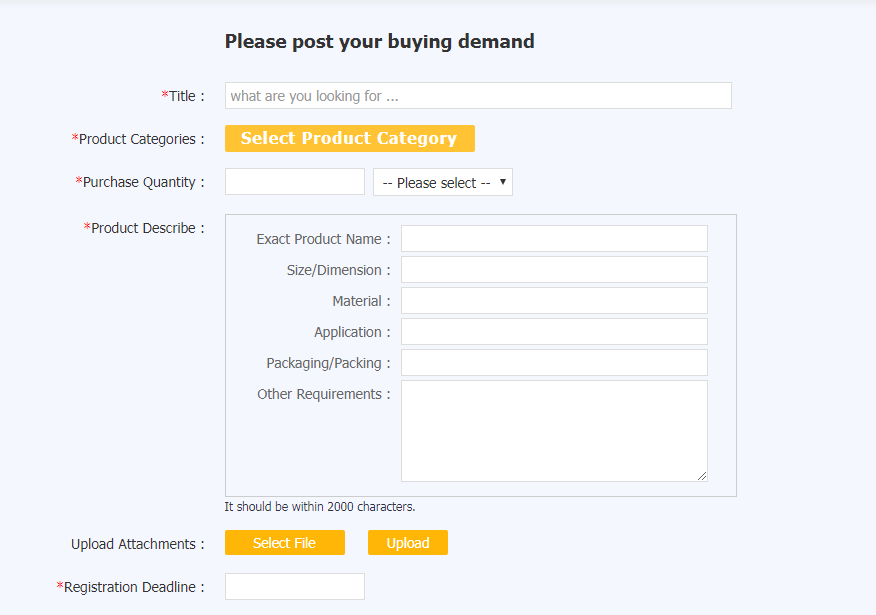
Task: Click the Product Categories label
Action: click(x=138, y=139)
